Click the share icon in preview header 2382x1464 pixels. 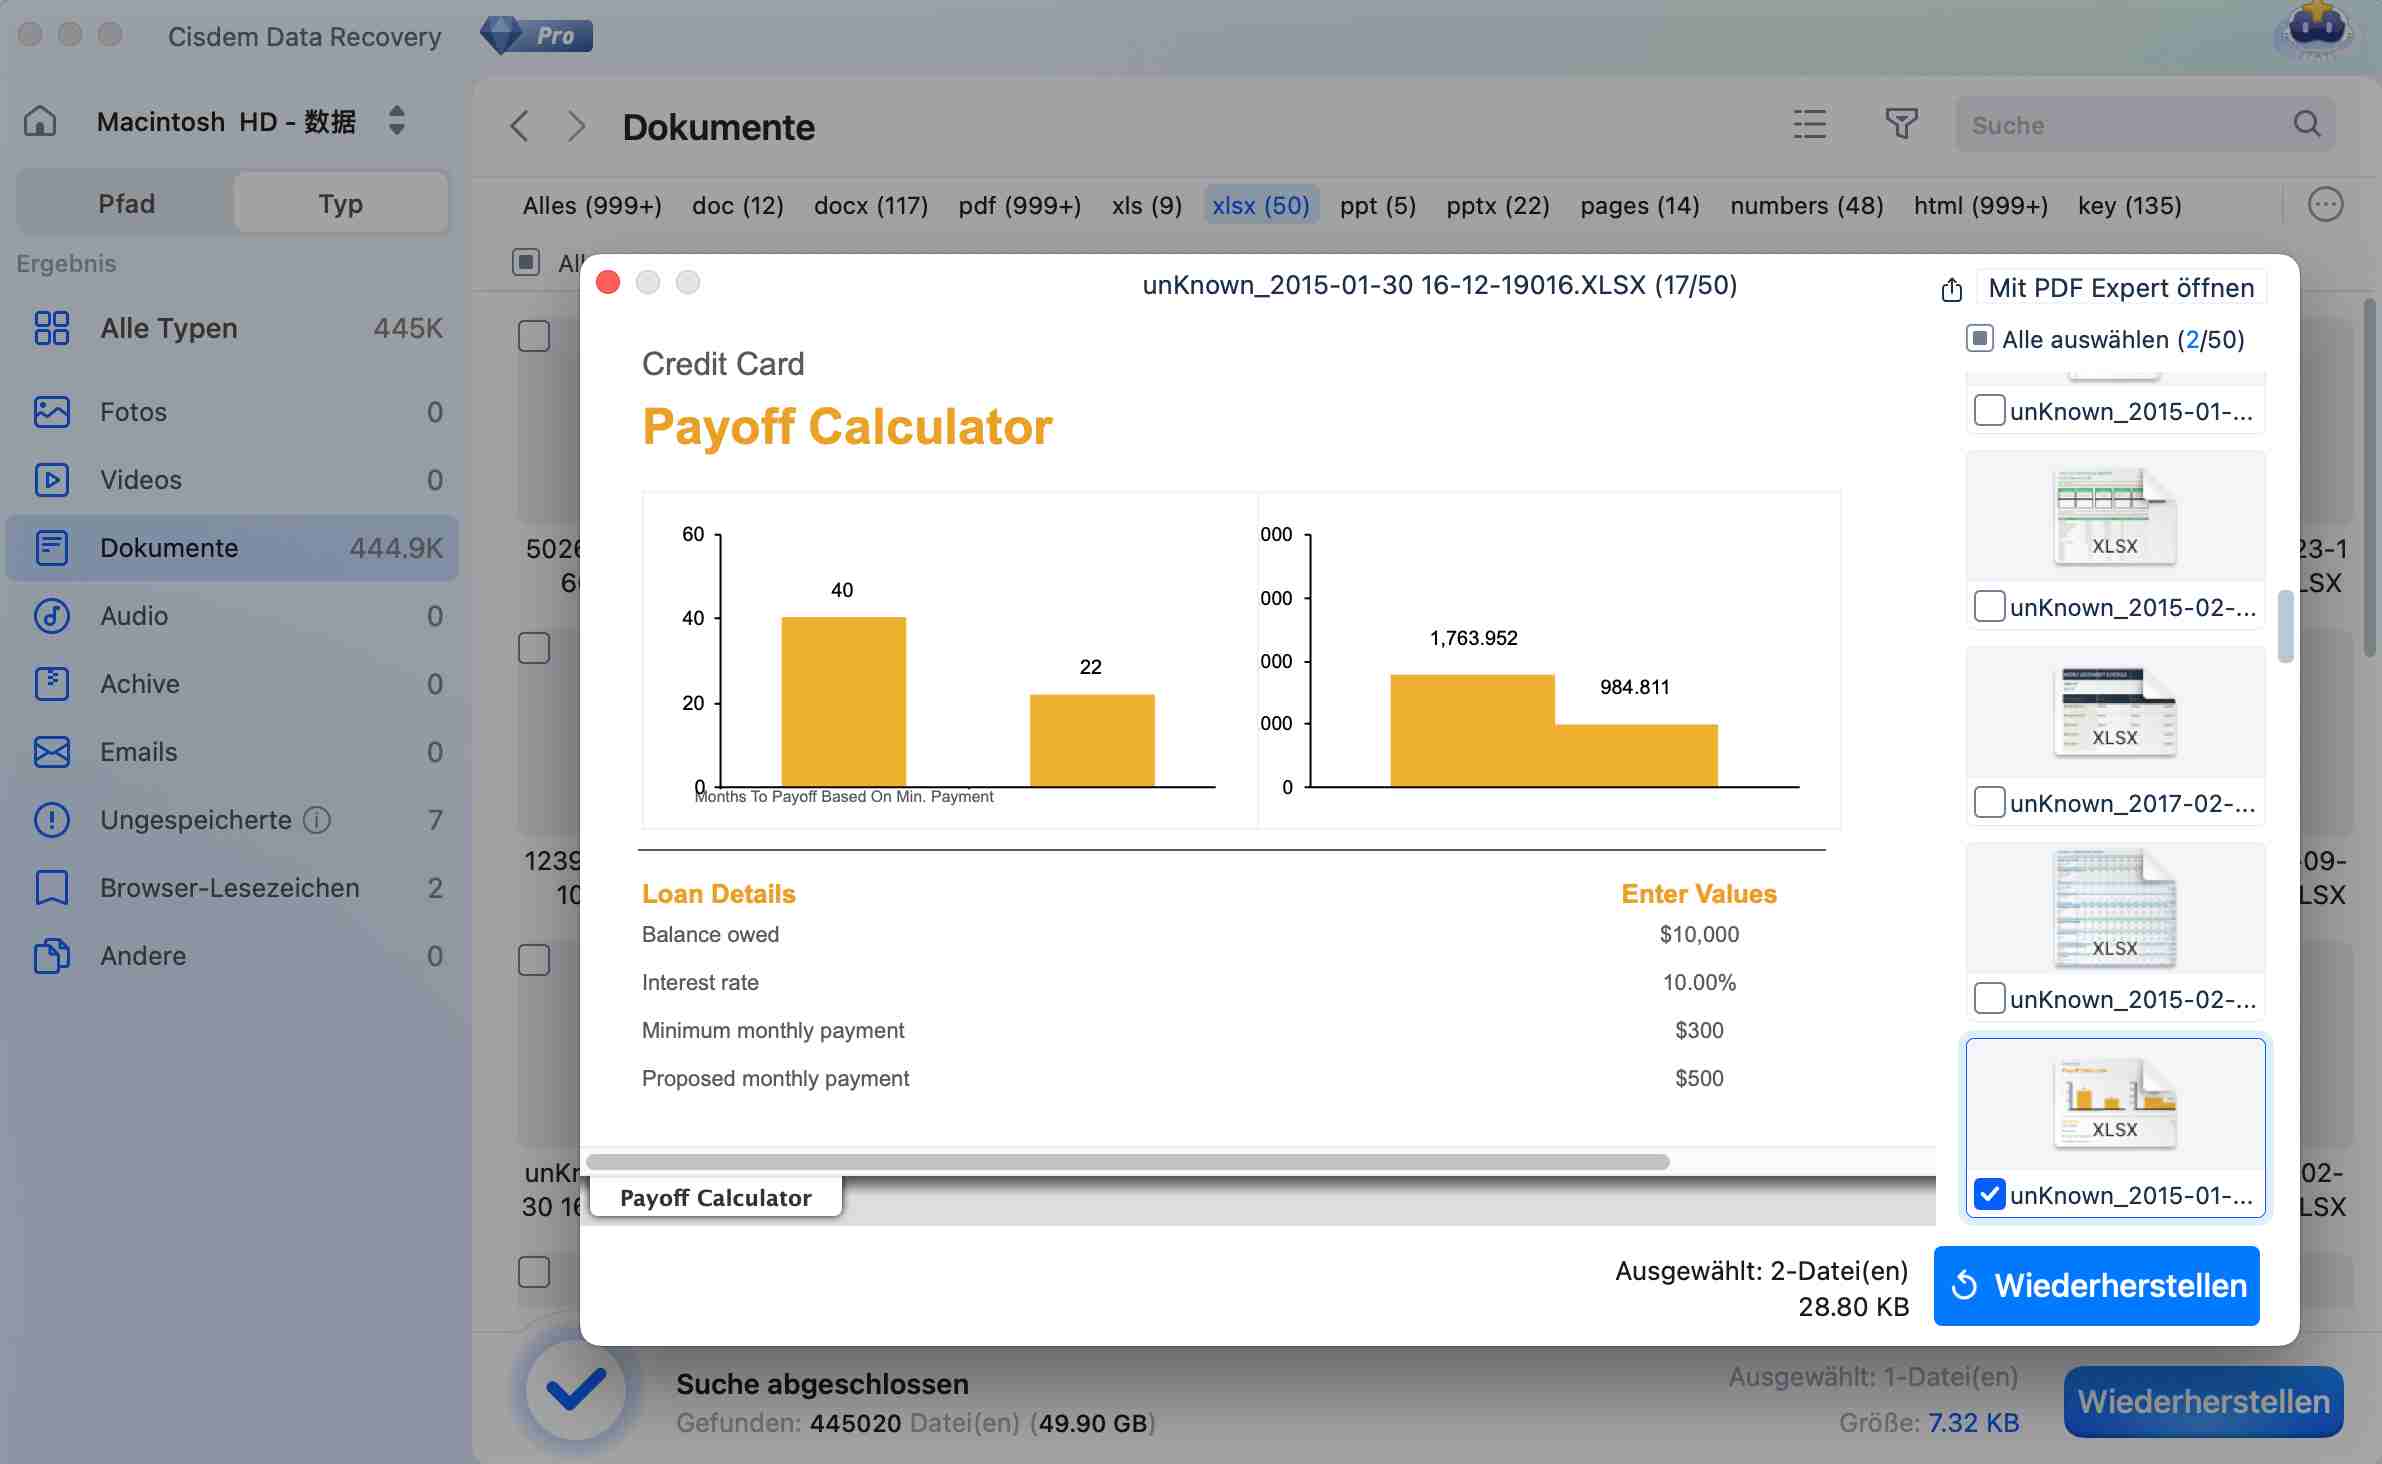pyautogui.click(x=1951, y=289)
